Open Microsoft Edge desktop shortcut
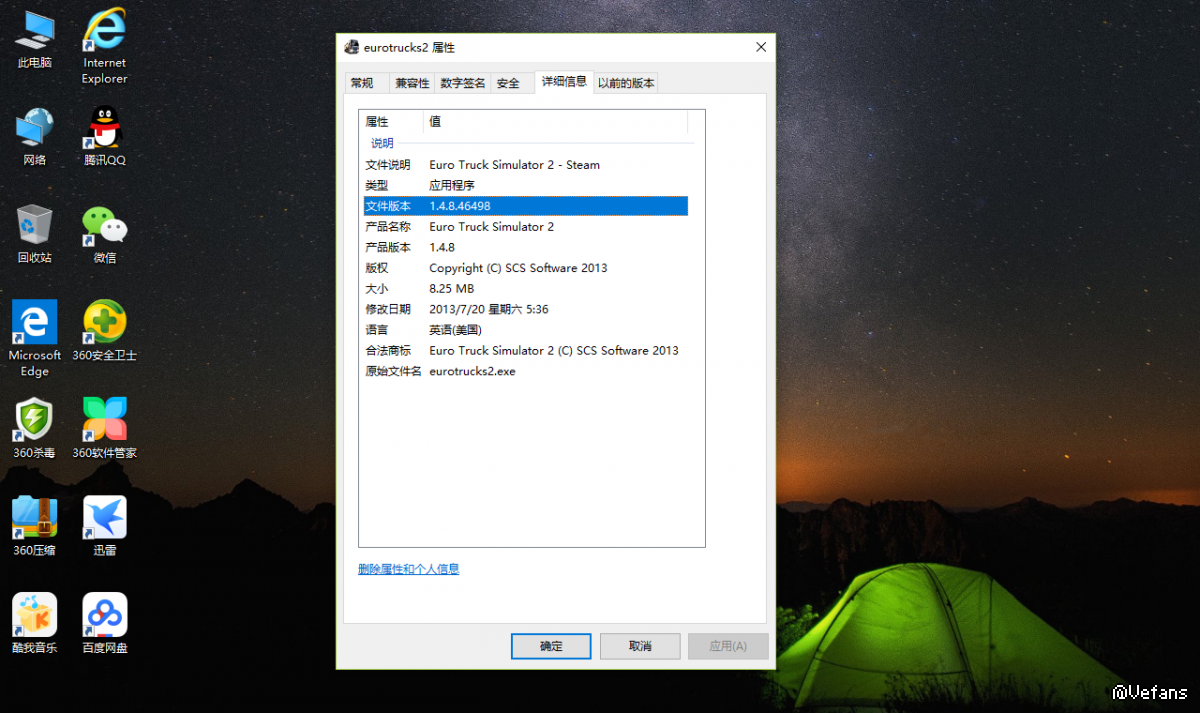This screenshot has width=1200, height=713. [35, 339]
